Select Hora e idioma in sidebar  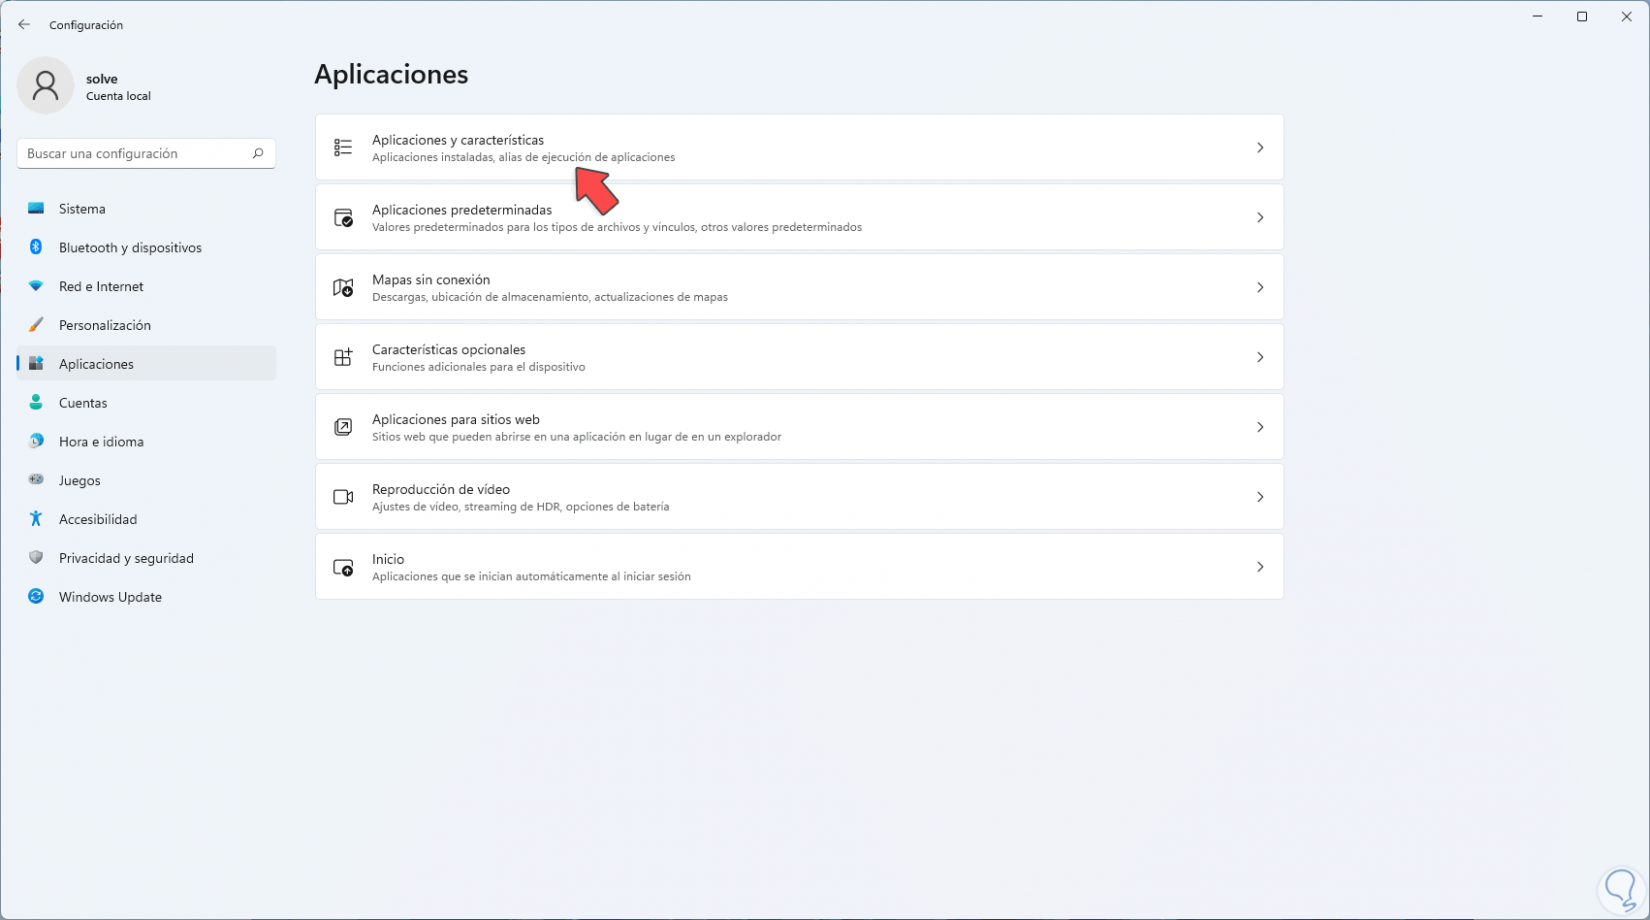coord(101,442)
